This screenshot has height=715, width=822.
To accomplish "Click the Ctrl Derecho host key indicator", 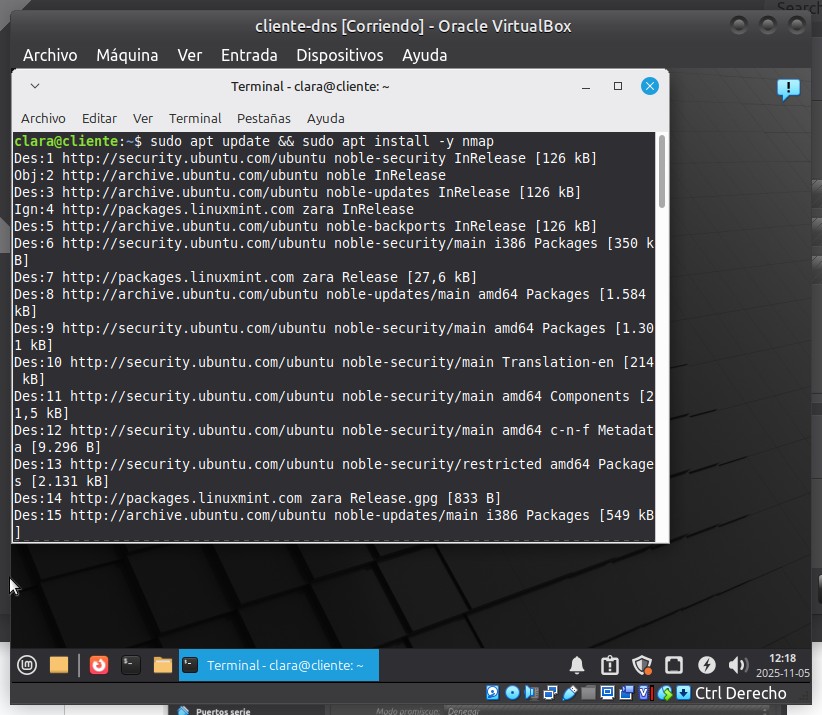I will click(x=740, y=693).
